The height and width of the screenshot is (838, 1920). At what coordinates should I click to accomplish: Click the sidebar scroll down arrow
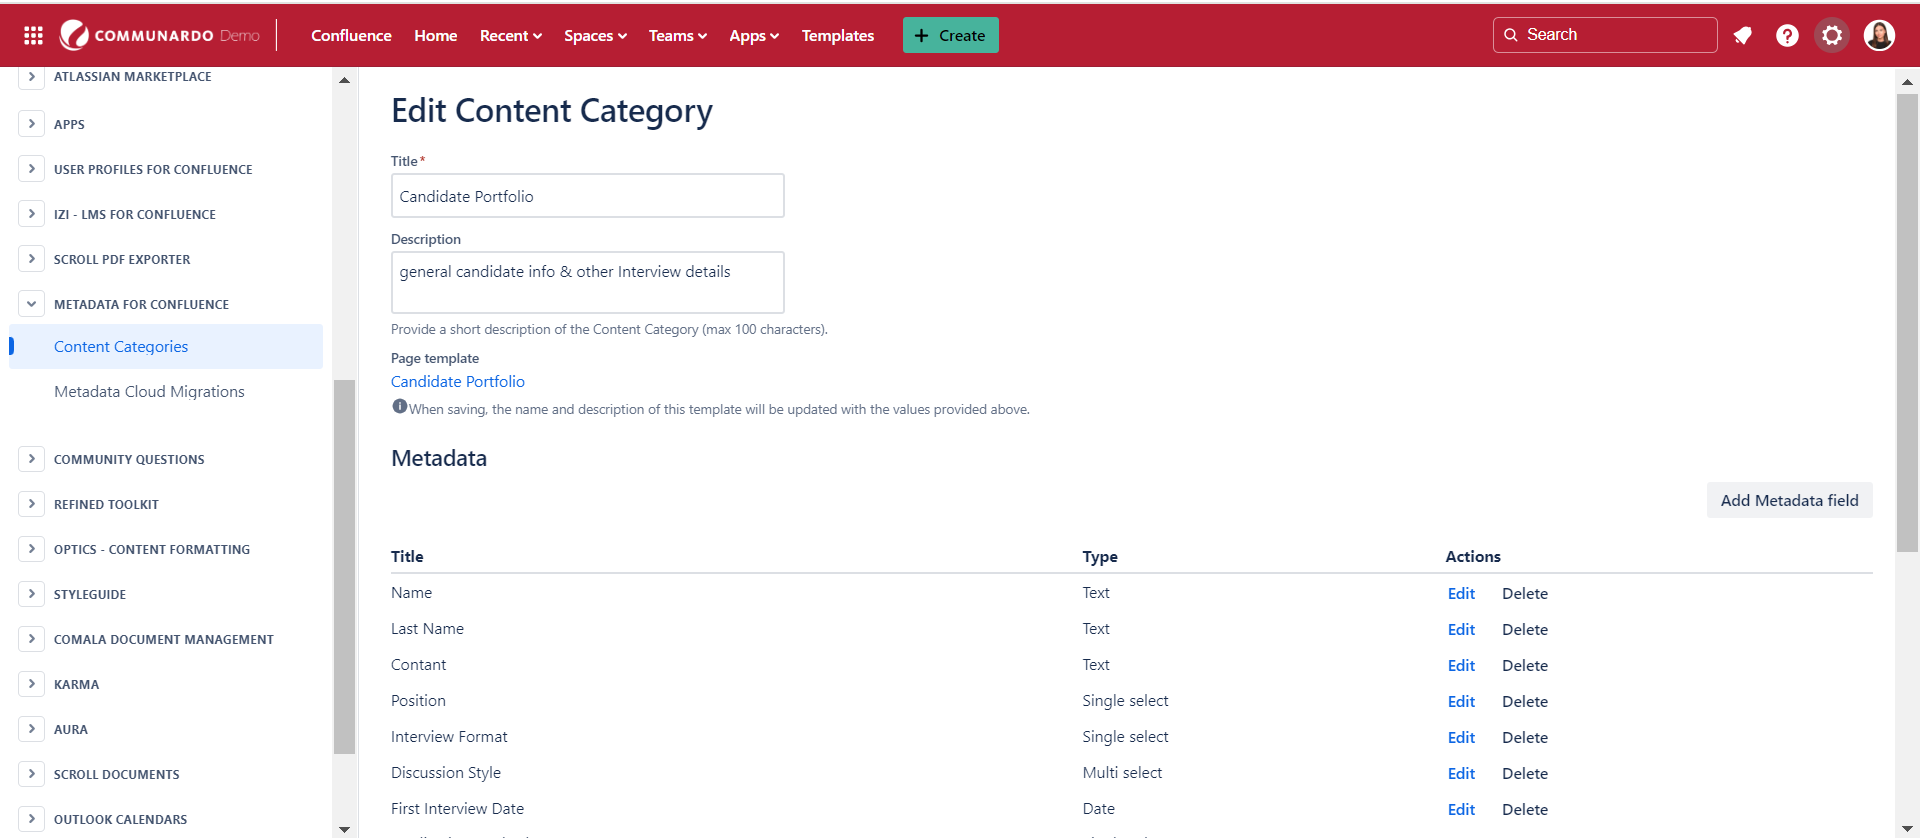coord(344,829)
